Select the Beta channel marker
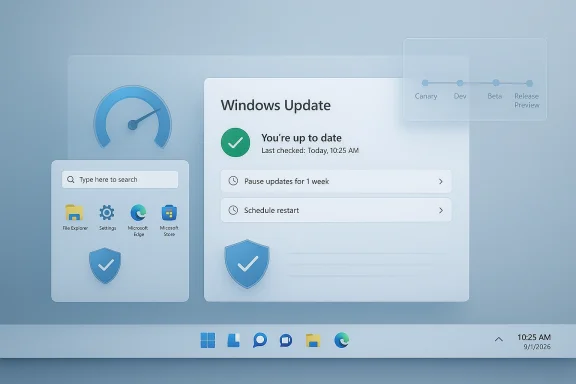This screenshot has height=384, width=576. pyautogui.click(x=496, y=83)
